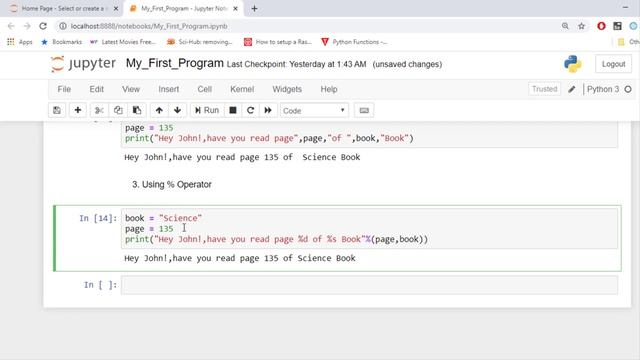Reload the current page

point(43,26)
